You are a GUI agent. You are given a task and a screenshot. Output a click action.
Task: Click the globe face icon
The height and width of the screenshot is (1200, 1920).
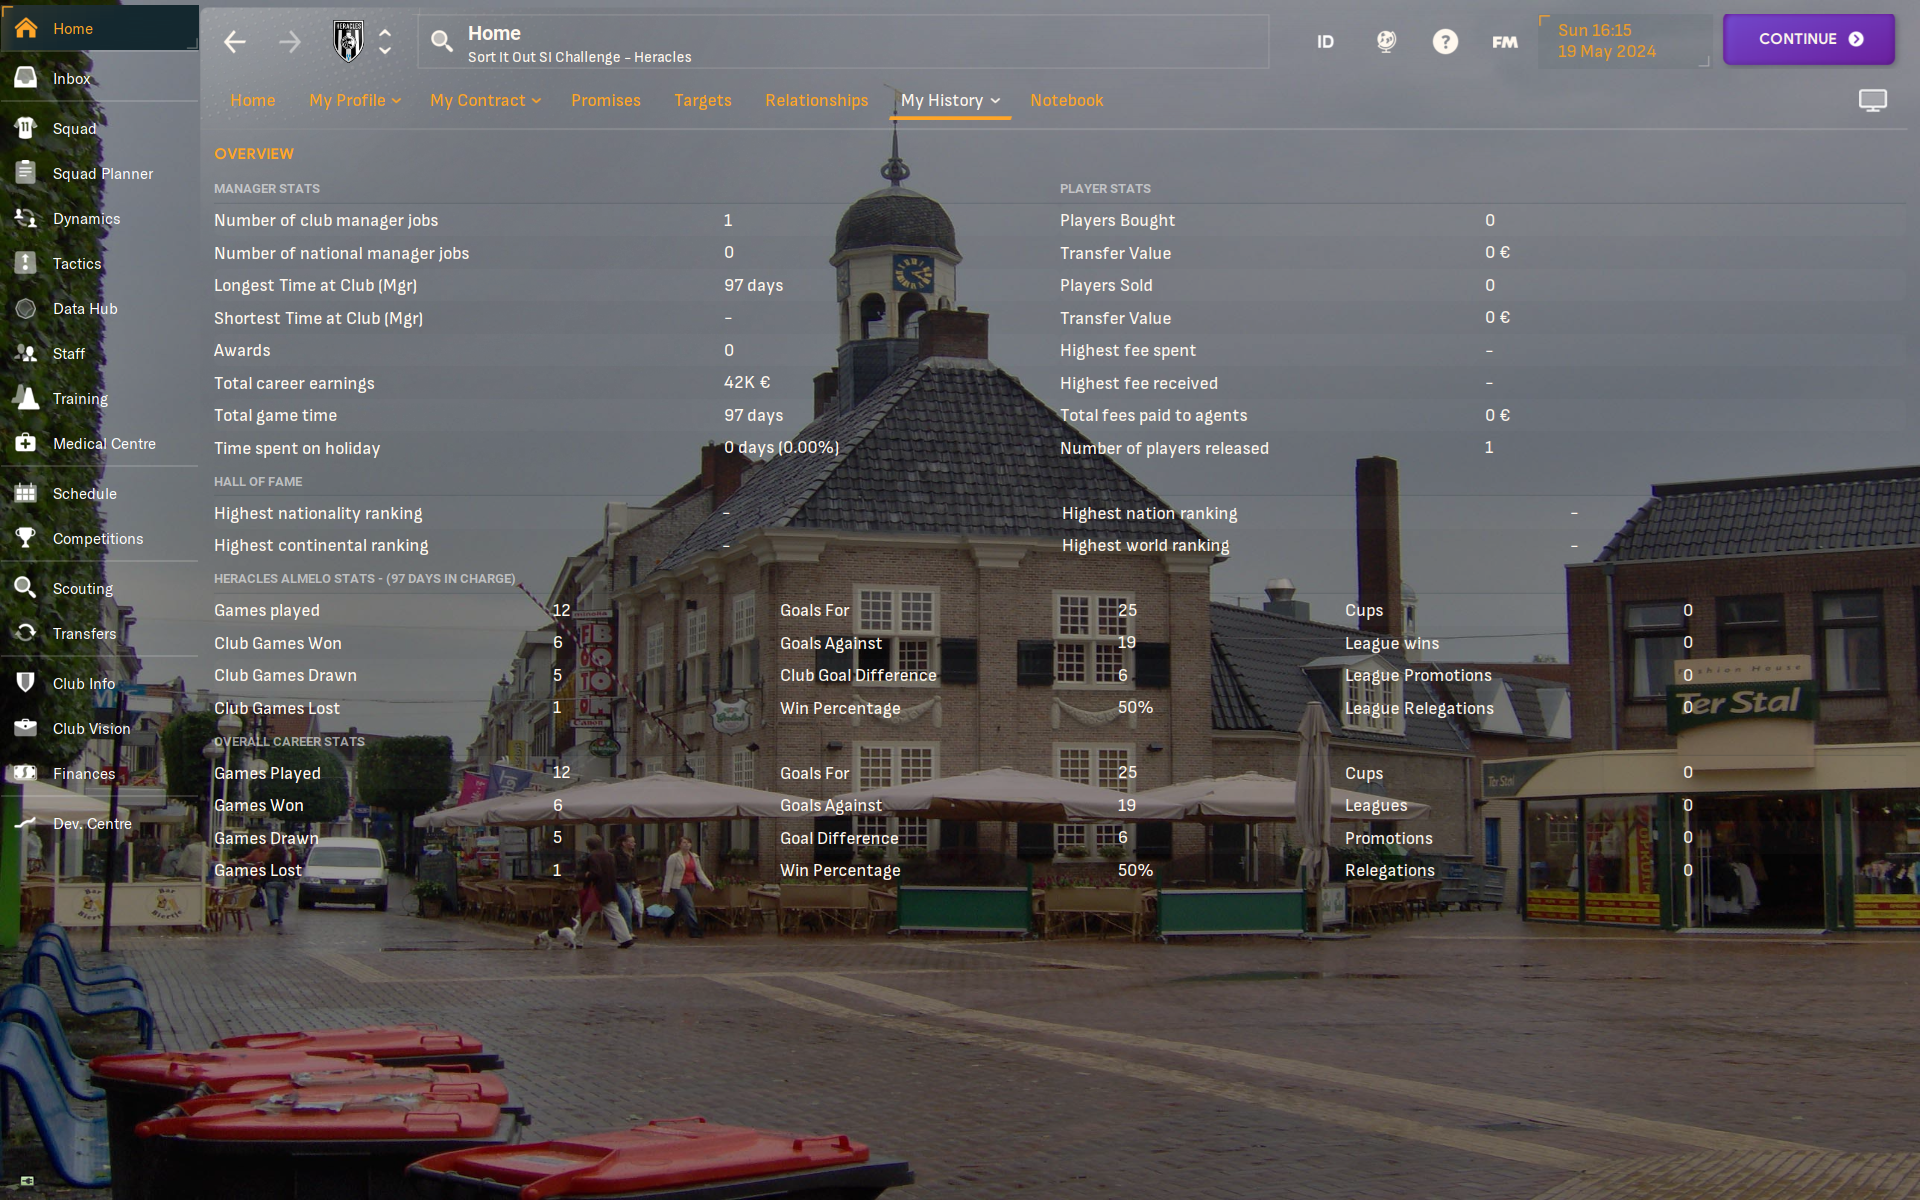[x=1386, y=41]
